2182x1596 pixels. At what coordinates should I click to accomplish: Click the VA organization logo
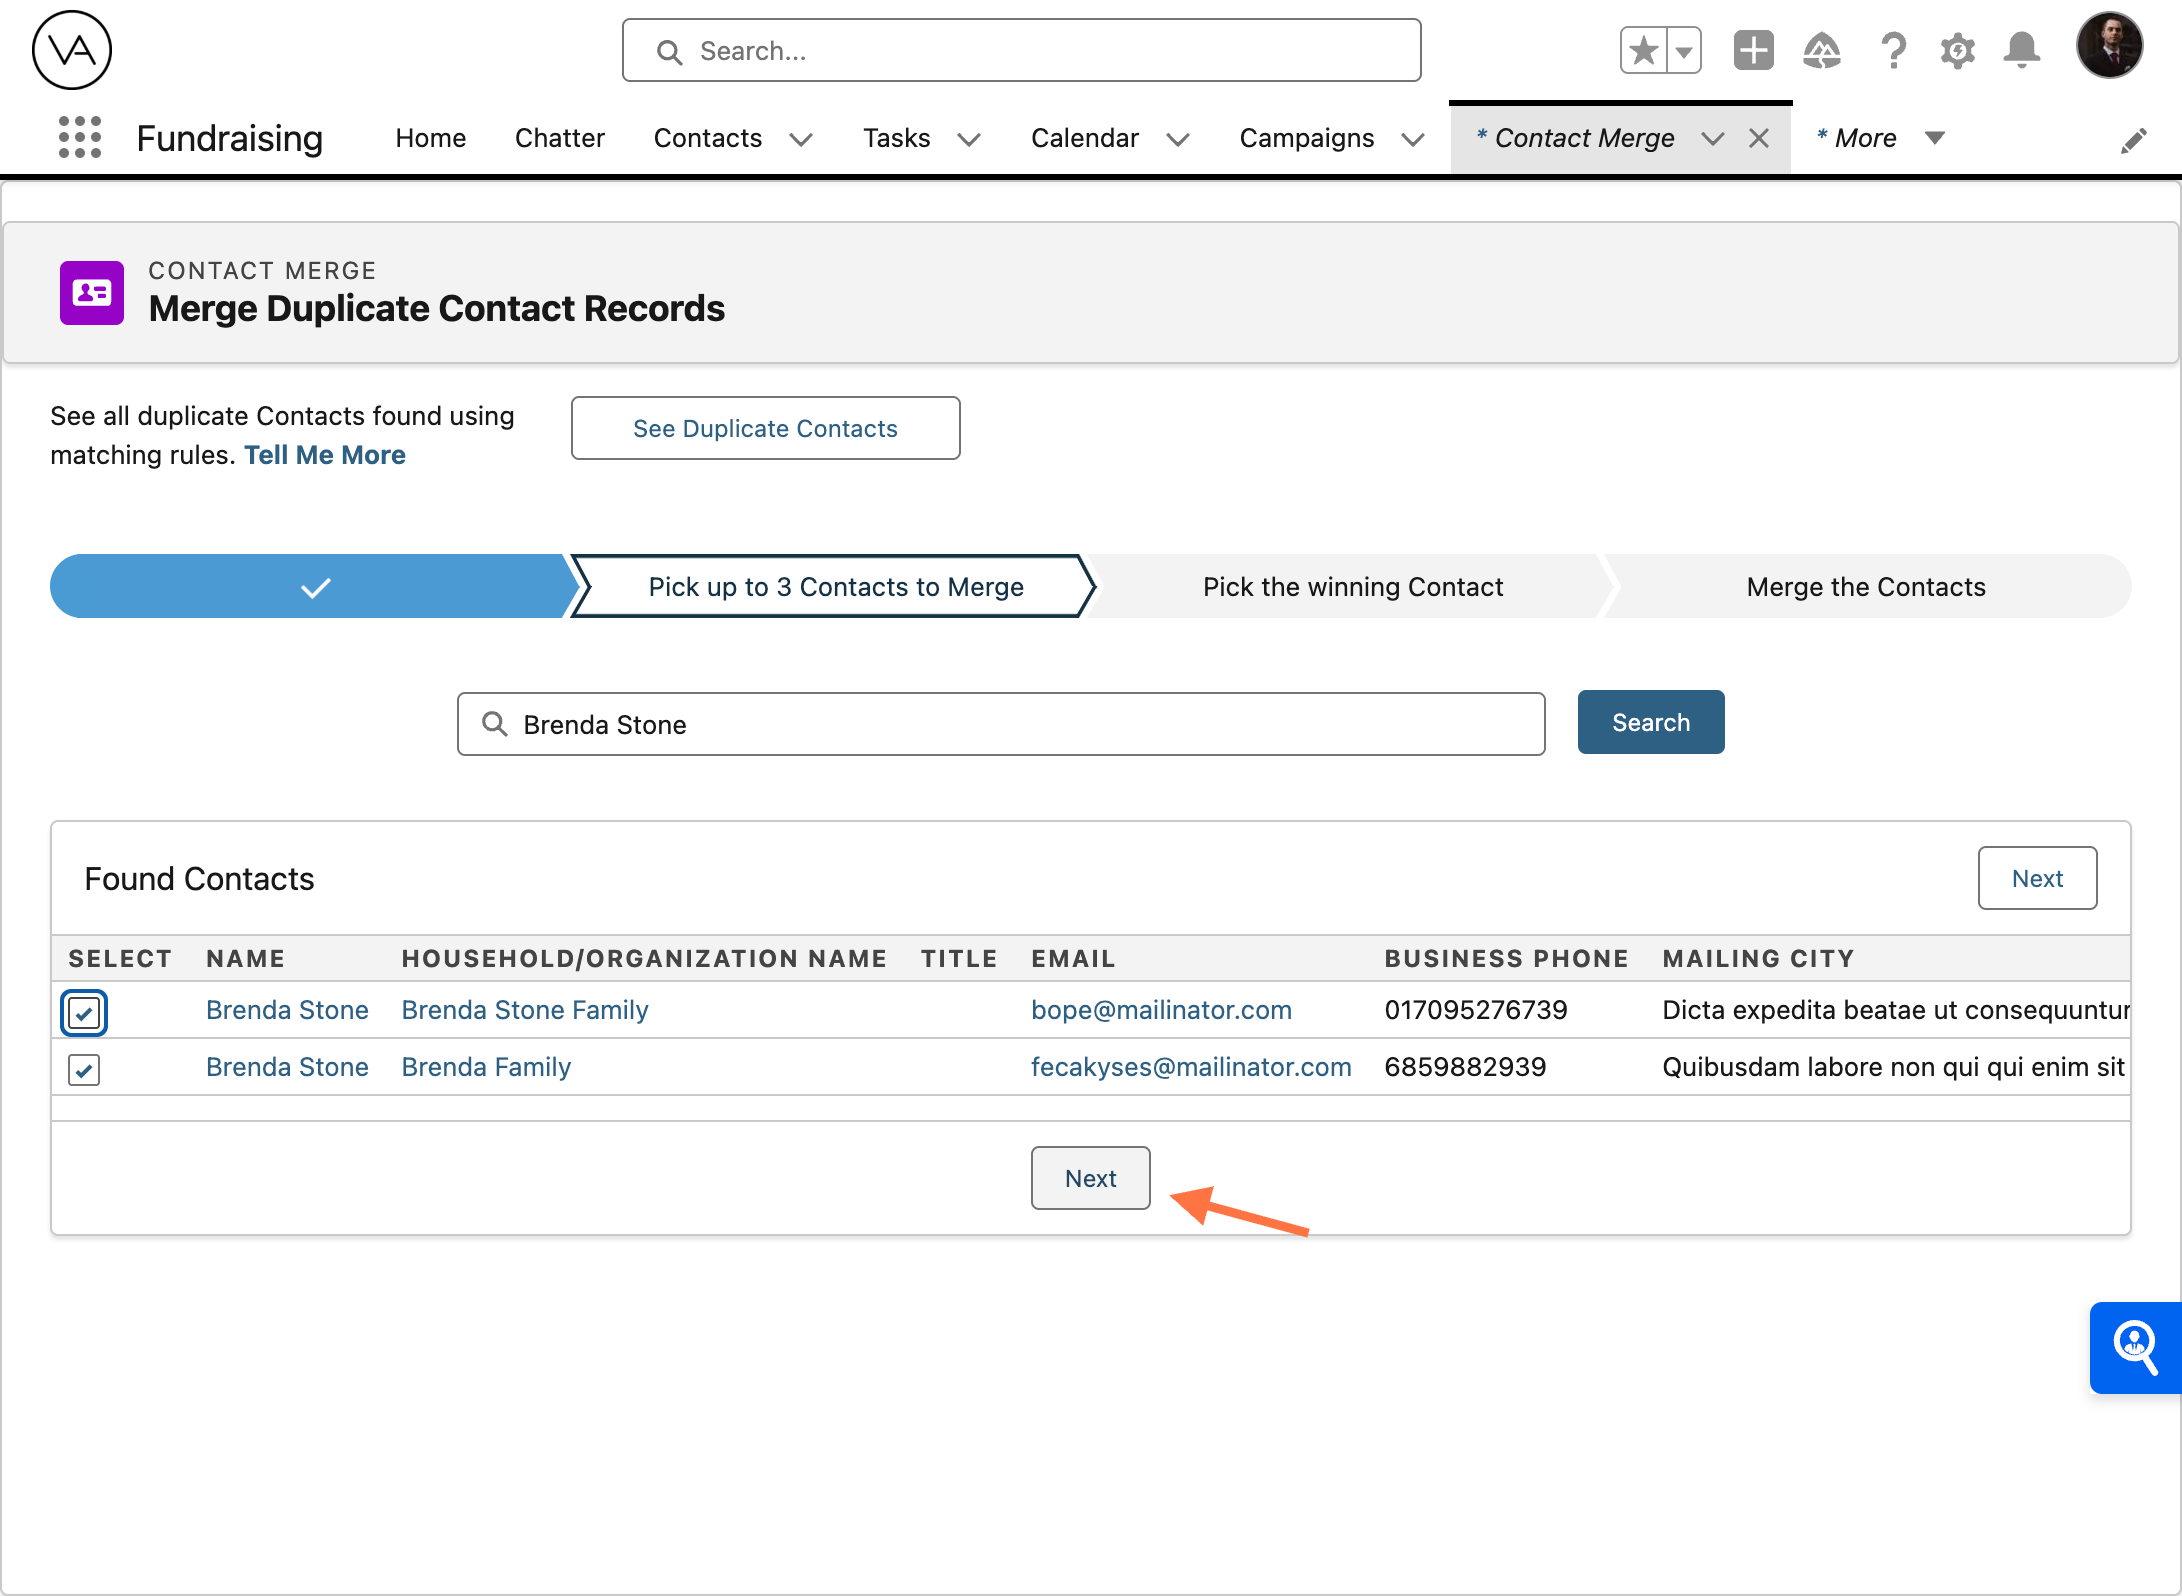click(x=72, y=50)
